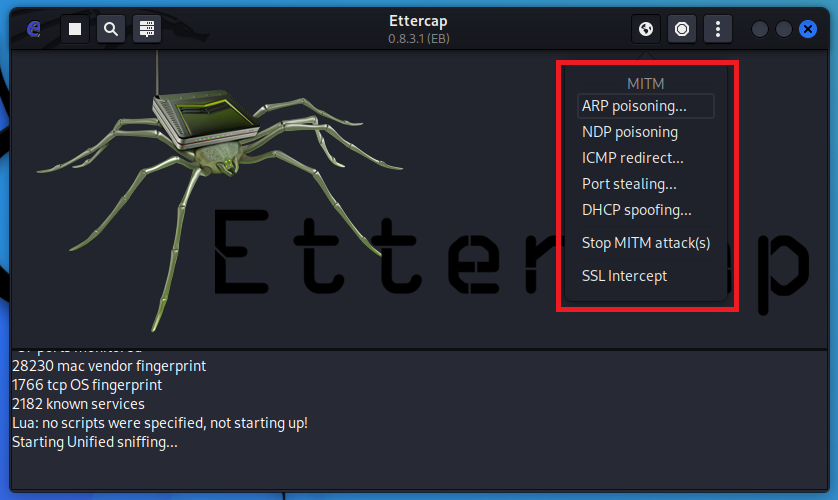Screen dimensions: 838x500
Task: Choose Port stealing... attack option
Action: coord(646,184)
